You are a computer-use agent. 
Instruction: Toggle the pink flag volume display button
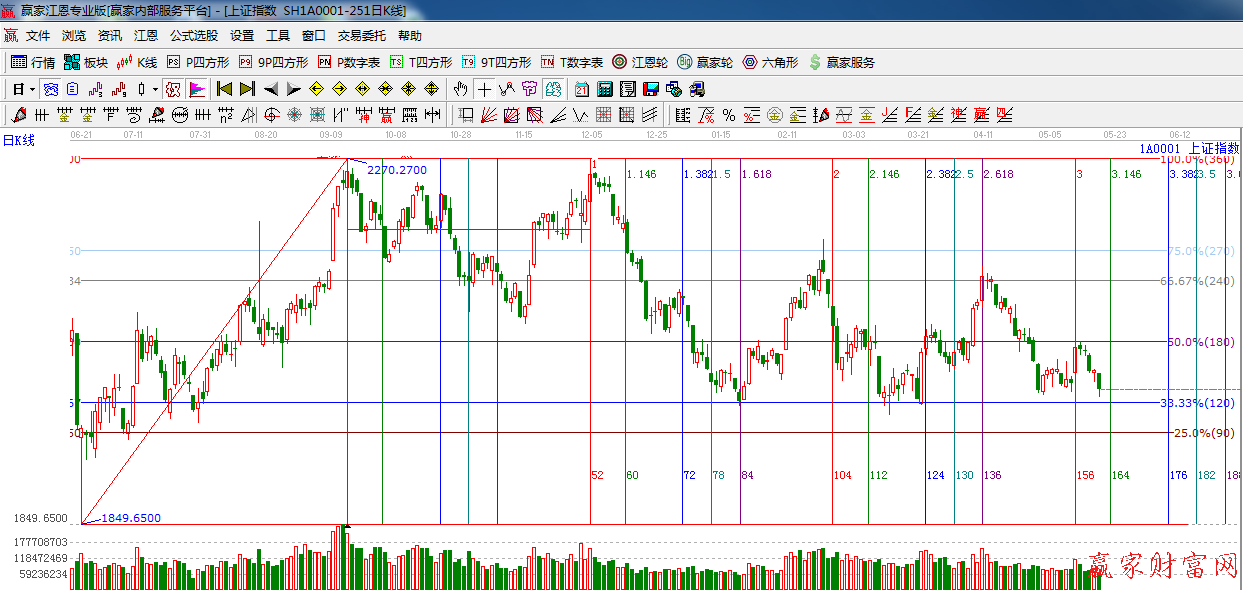[197, 89]
